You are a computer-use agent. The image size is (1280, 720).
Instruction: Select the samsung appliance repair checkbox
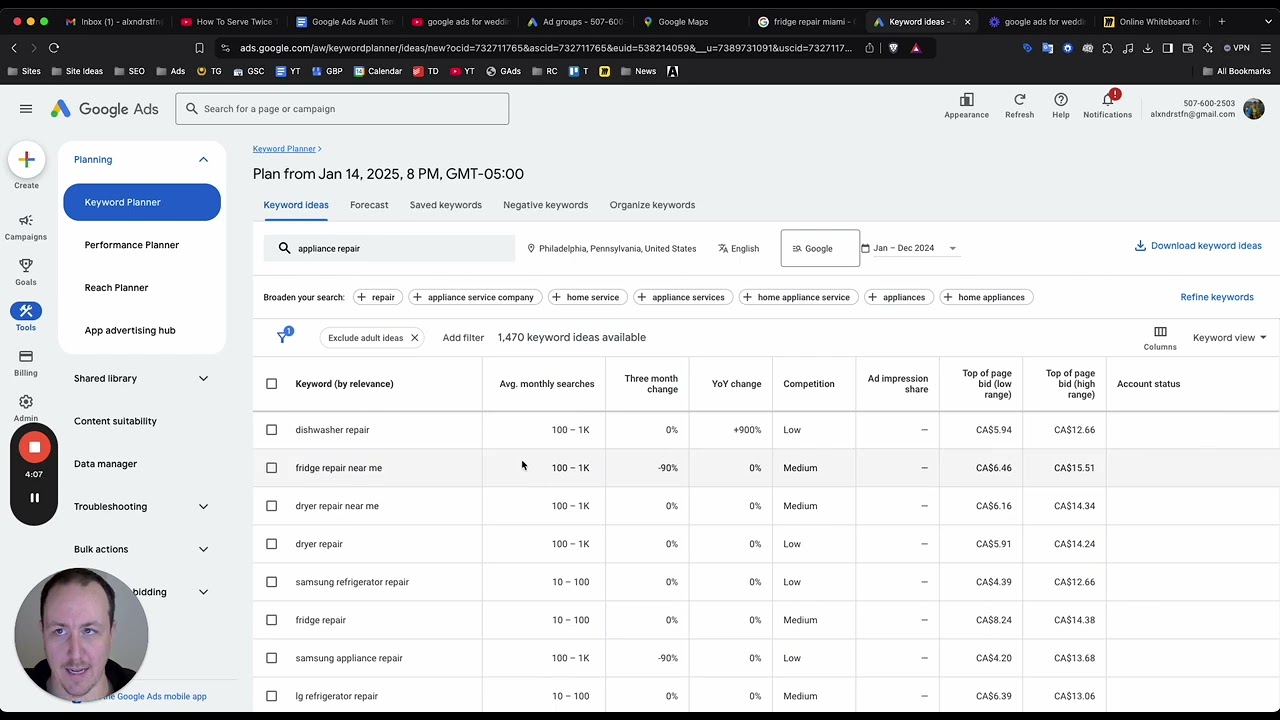271,658
